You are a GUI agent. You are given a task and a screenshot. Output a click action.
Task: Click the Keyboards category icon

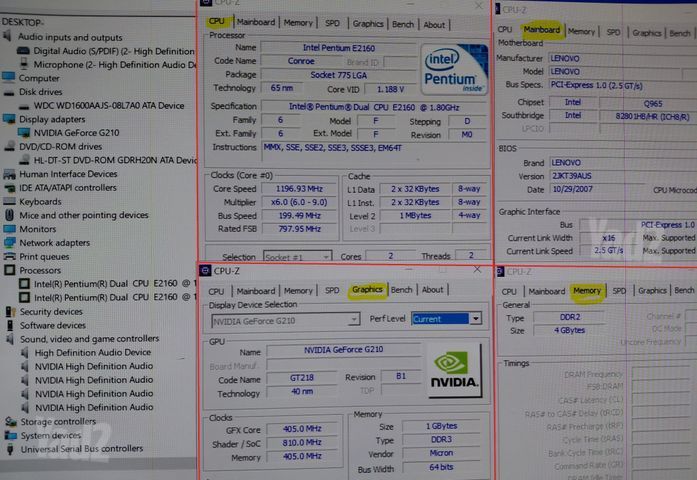coord(9,201)
